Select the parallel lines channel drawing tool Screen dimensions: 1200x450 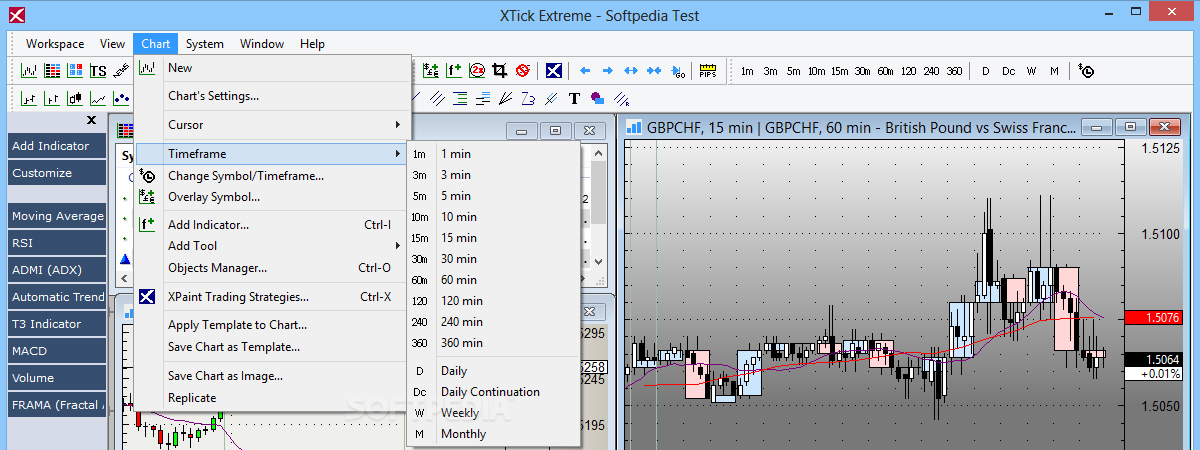click(437, 98)
